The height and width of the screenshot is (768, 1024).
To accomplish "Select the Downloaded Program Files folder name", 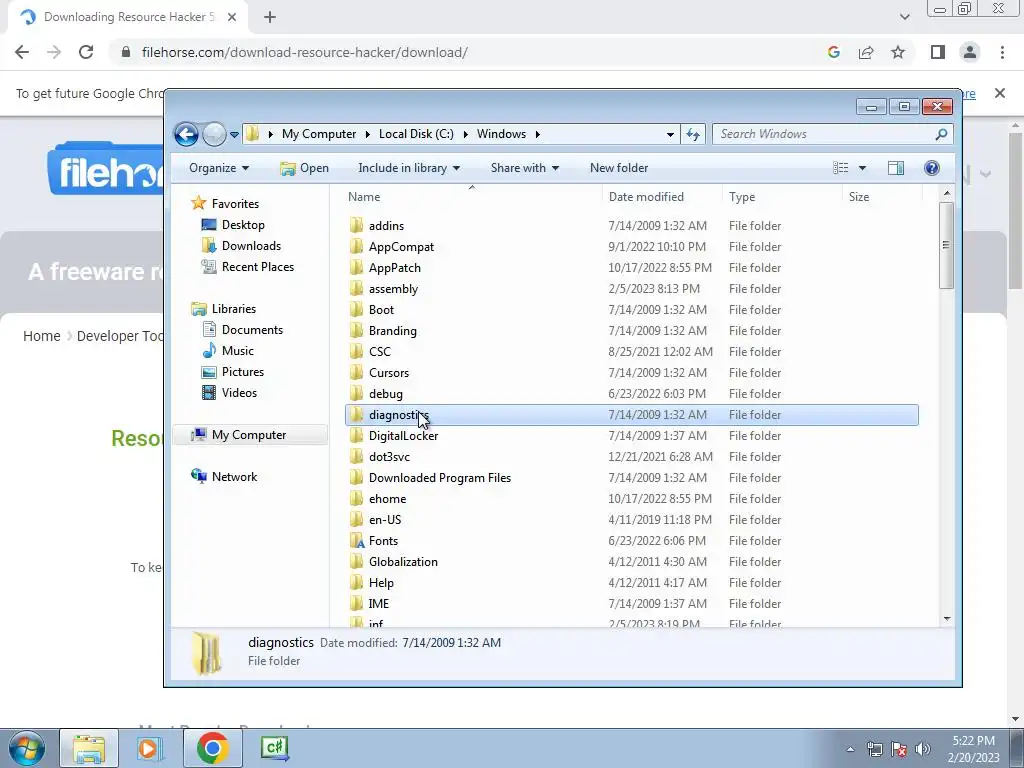I will tap(440, 478).
